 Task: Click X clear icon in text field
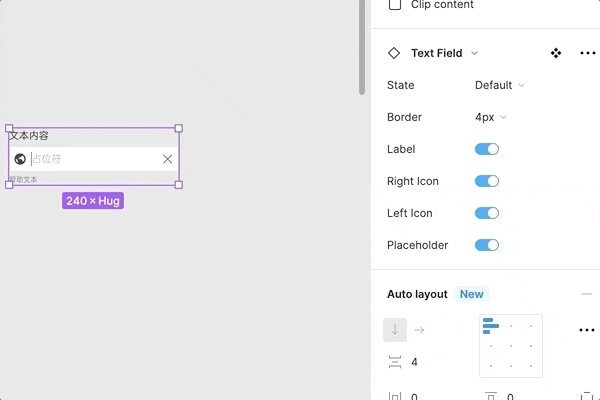click(167, 159)
